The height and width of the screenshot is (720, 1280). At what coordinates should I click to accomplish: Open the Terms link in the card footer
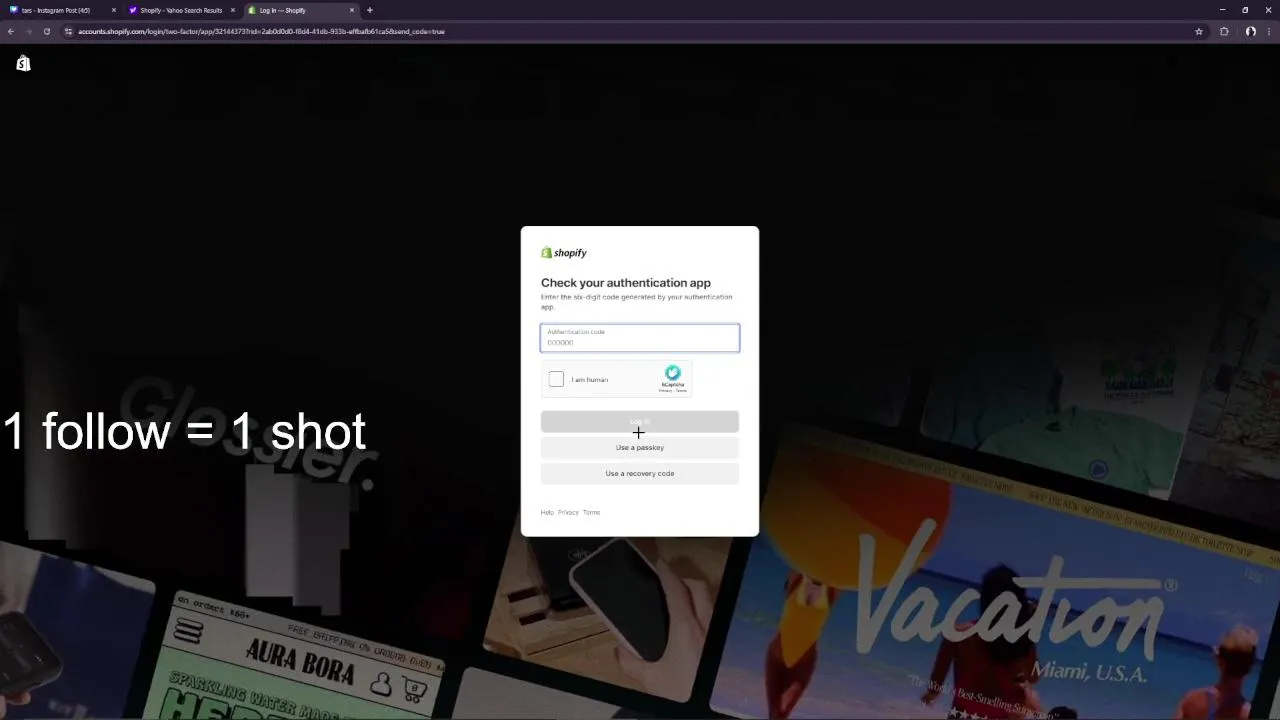tap(591, 512)
